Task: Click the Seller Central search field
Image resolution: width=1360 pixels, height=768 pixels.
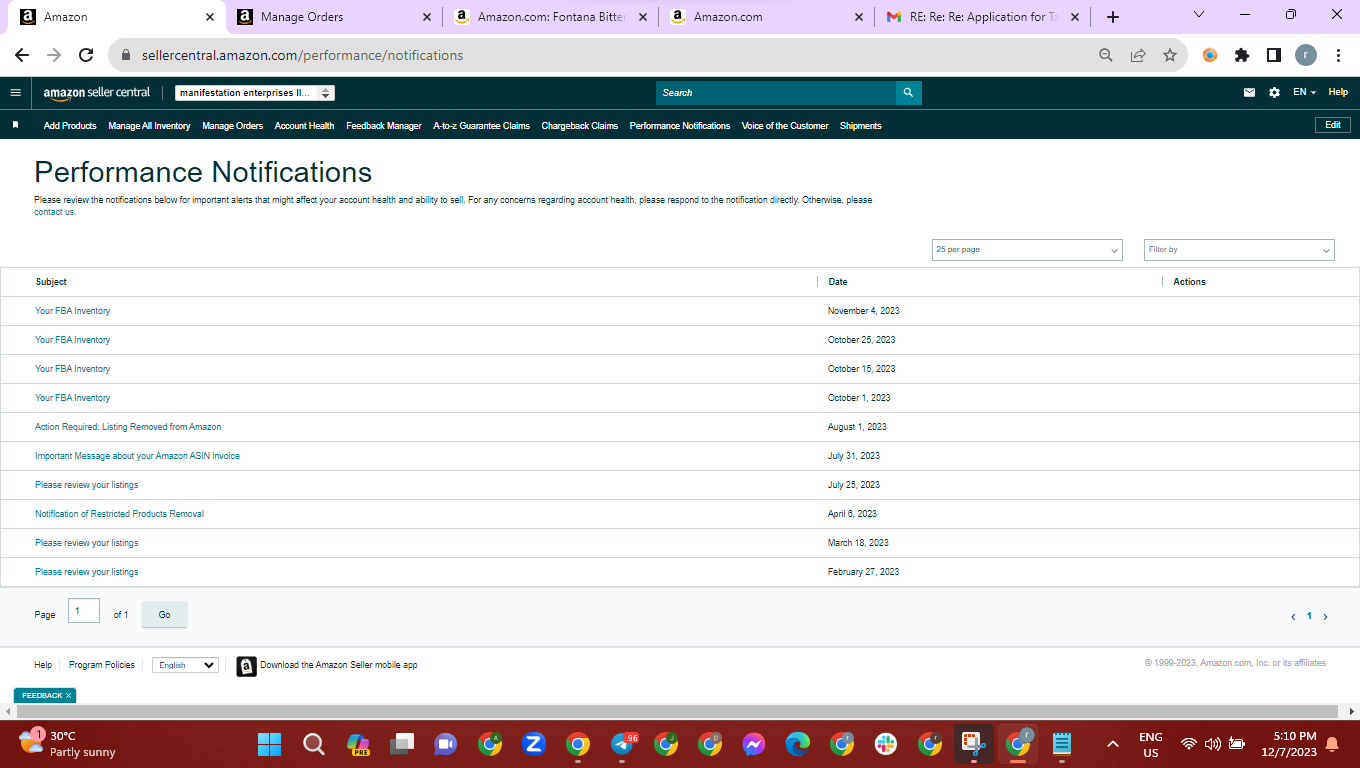Action: coord(776,93)
